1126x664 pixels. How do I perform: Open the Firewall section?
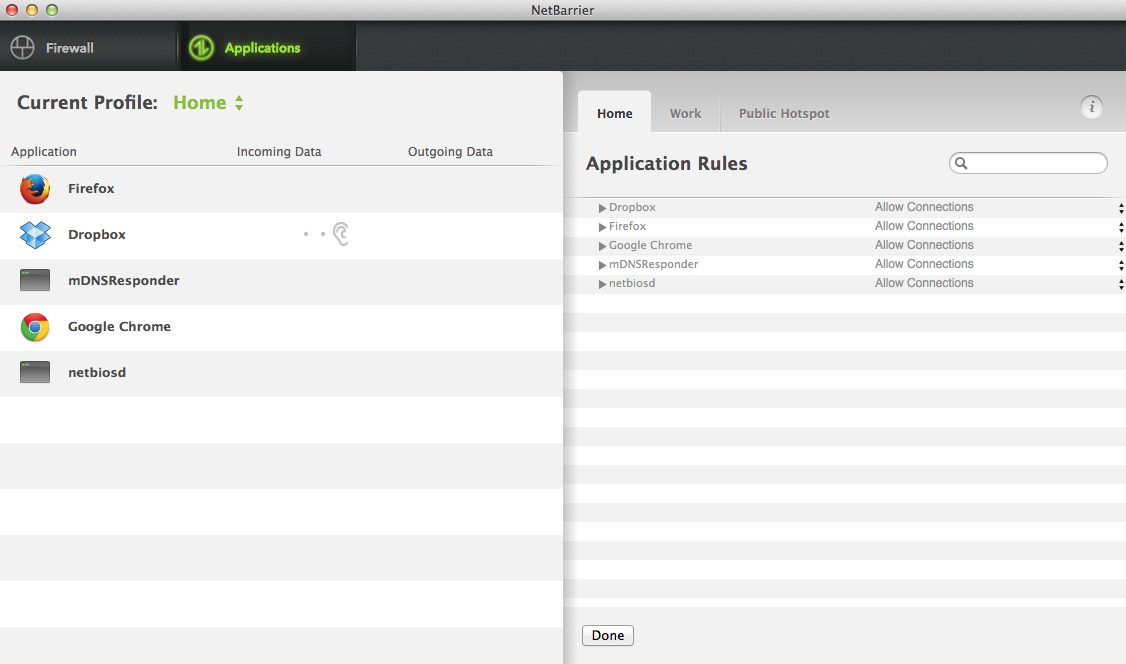88,47
